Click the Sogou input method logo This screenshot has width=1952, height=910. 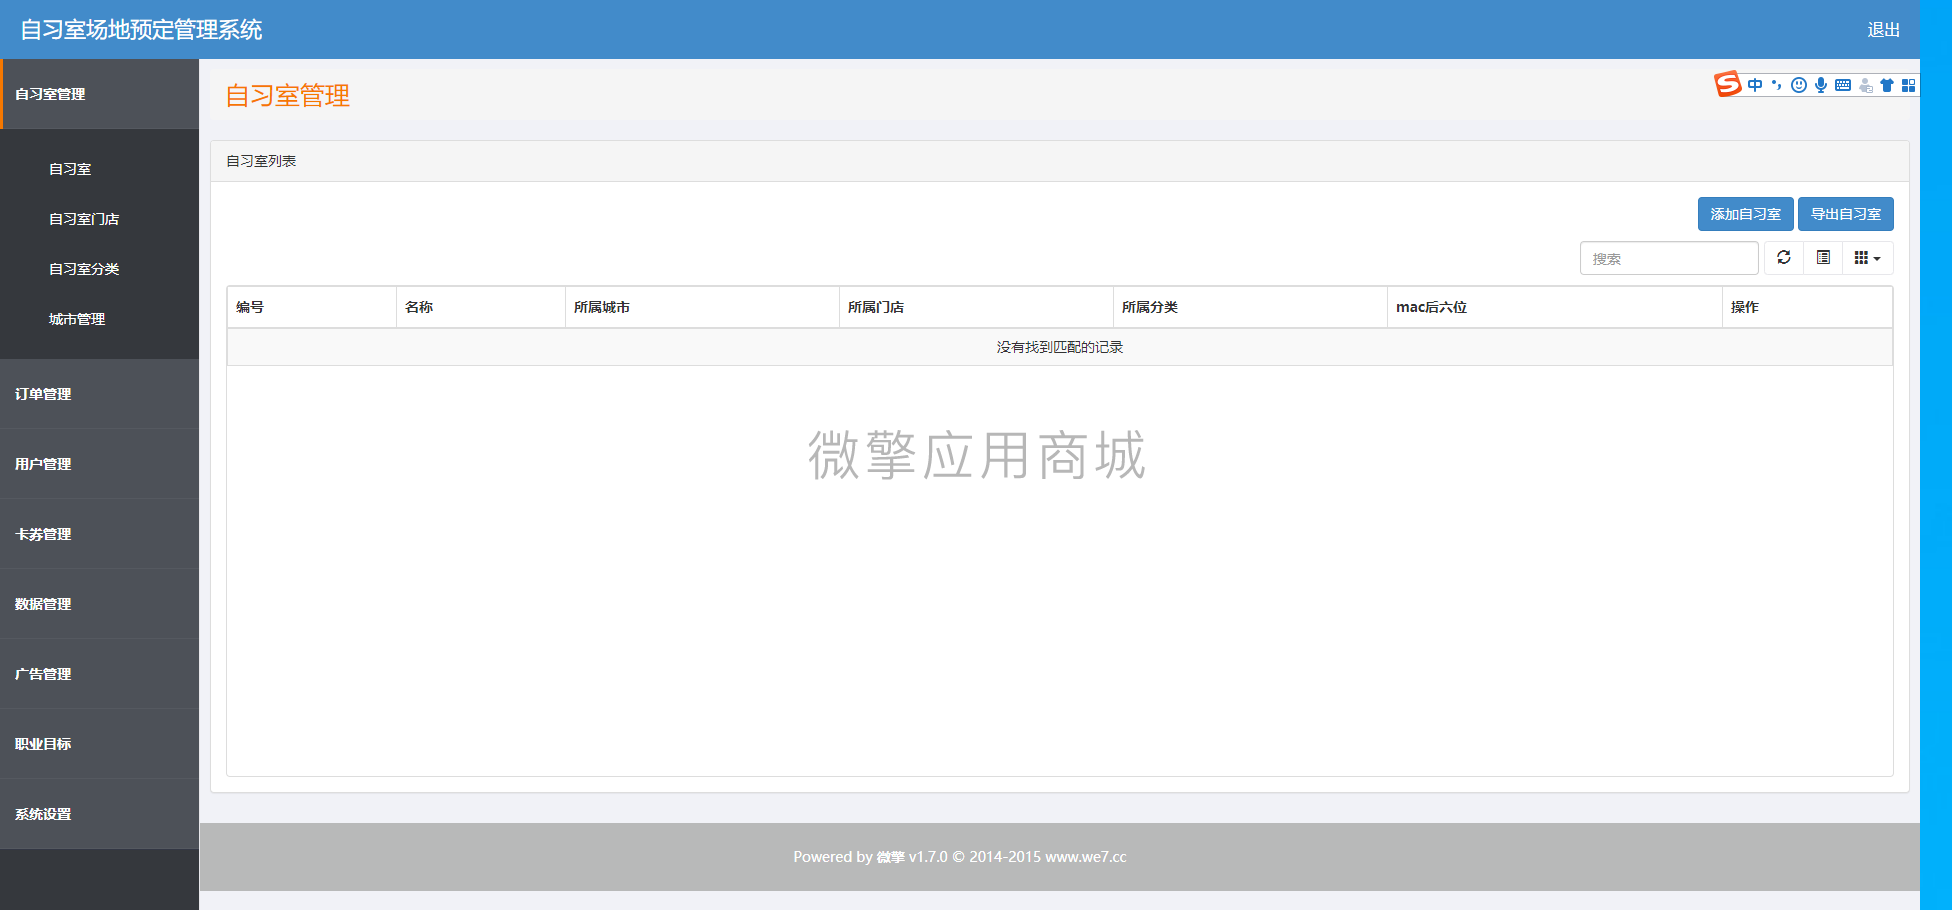1727,85
